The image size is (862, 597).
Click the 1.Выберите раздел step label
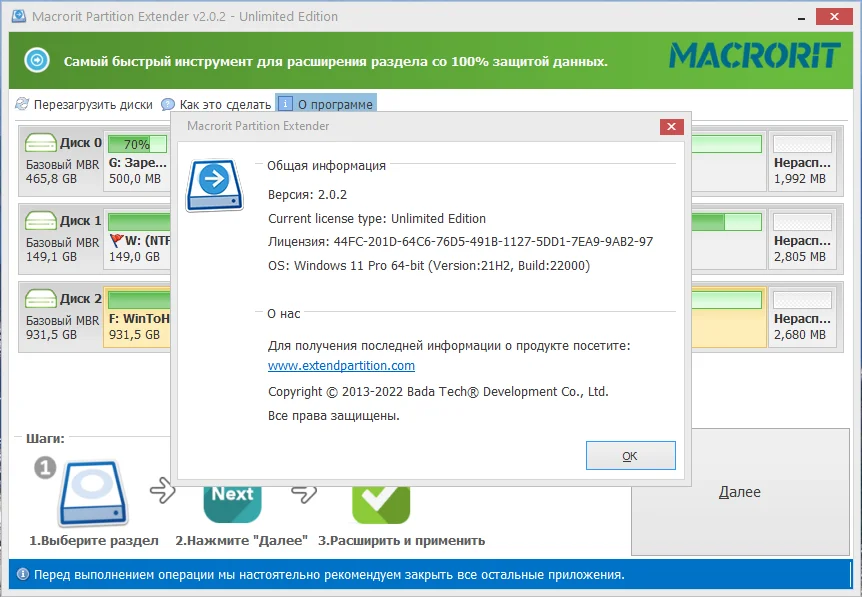click(94, 540)
